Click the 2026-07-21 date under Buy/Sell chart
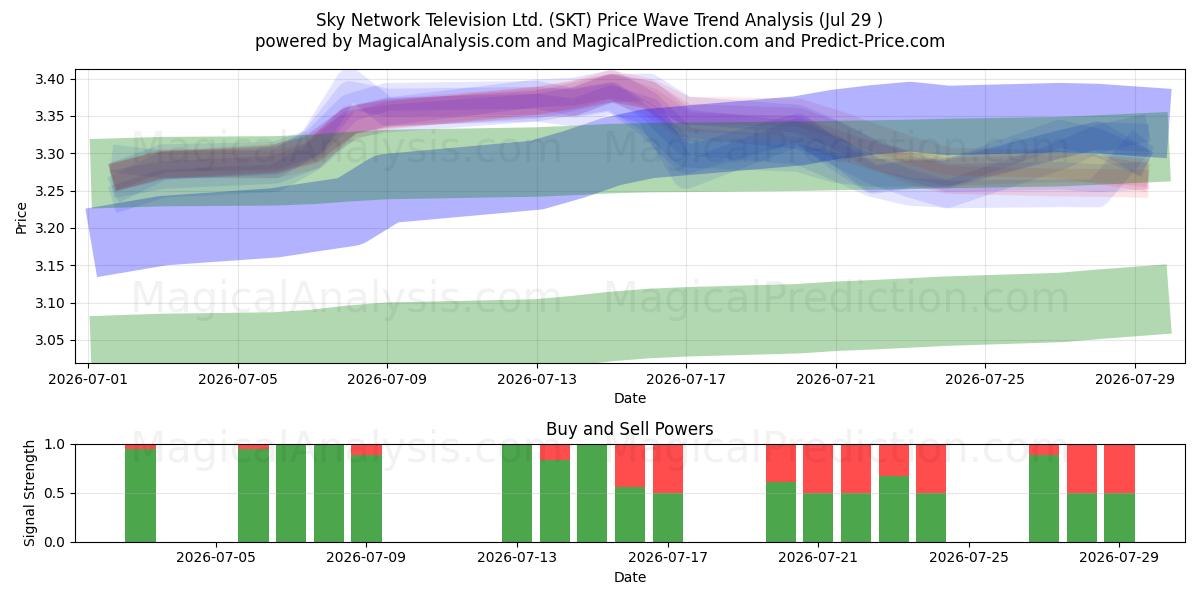 click(819, 558)
